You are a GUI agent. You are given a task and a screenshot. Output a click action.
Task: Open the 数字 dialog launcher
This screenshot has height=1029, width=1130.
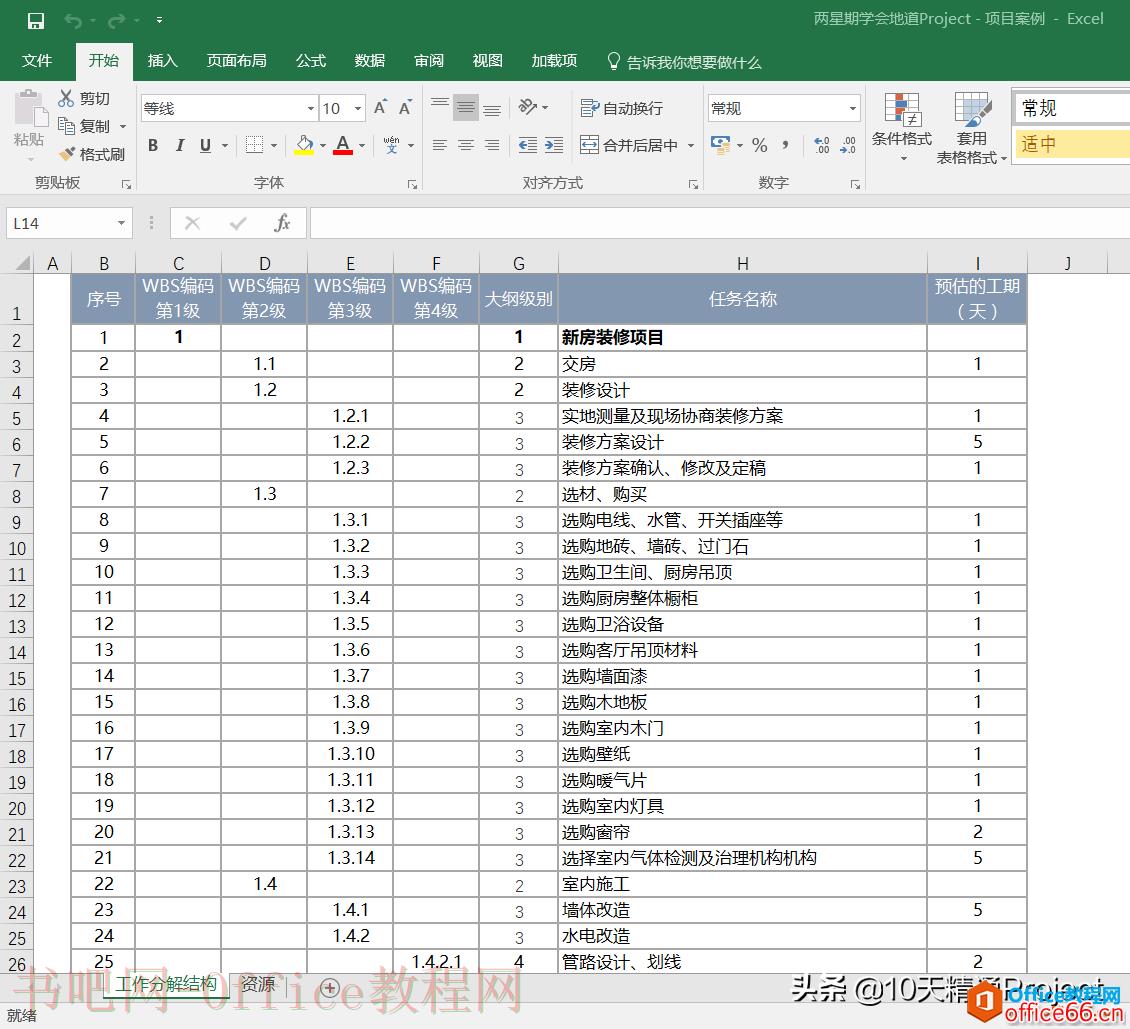855,184
